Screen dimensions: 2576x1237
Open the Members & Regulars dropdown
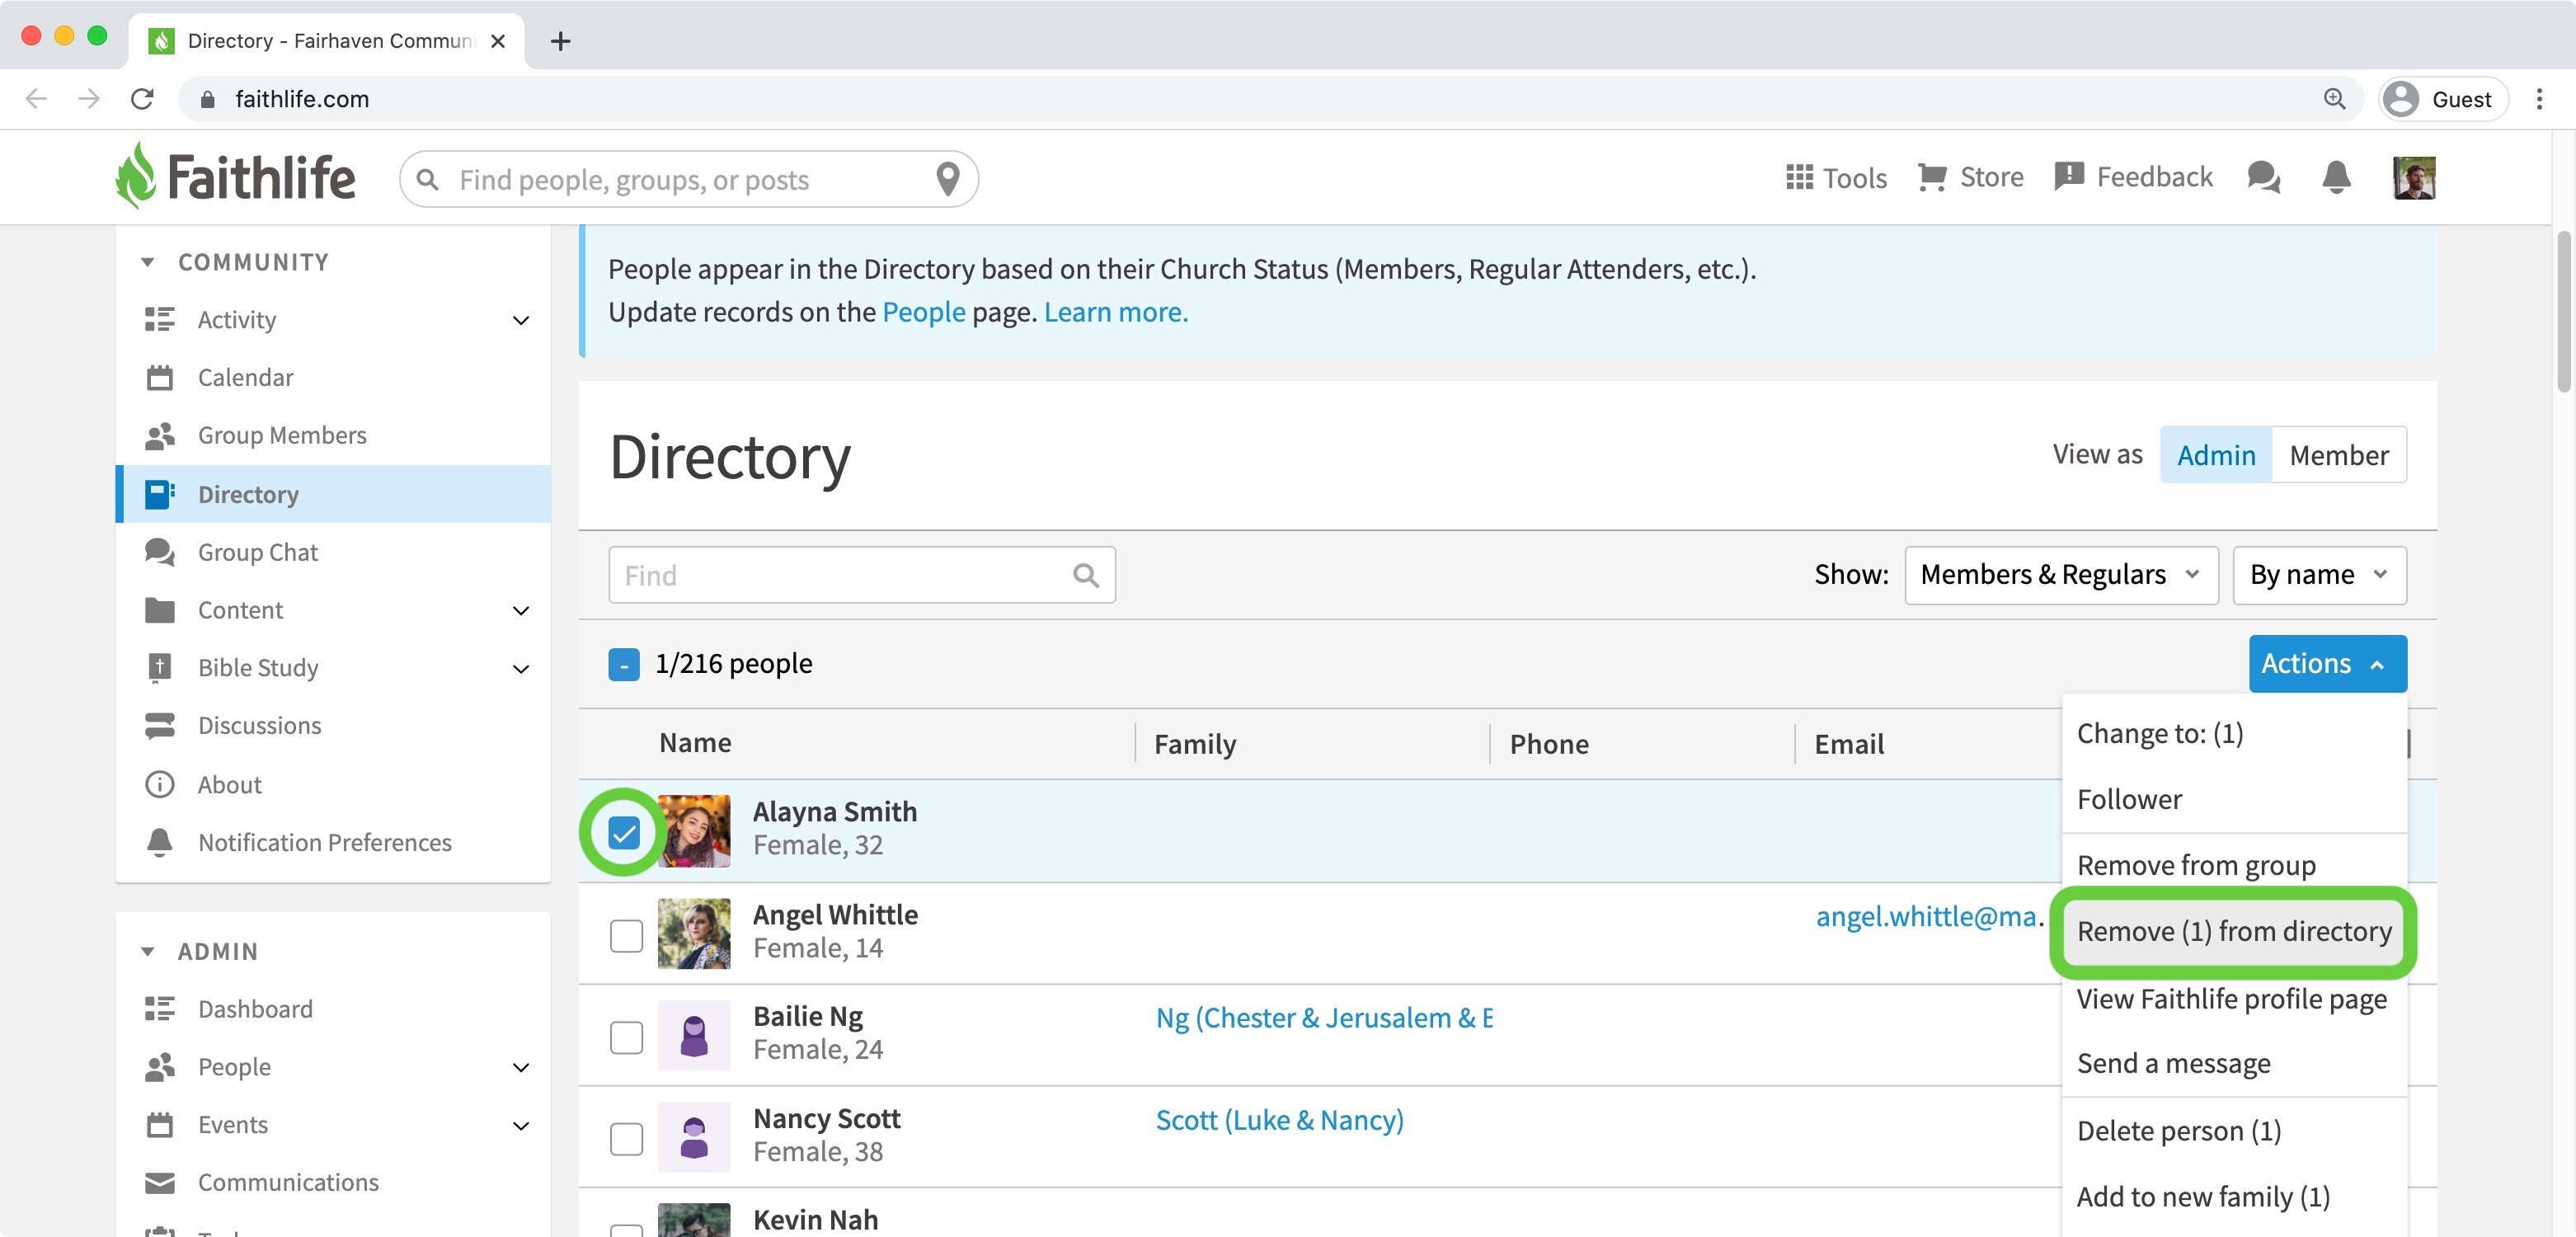[2061, 575]
